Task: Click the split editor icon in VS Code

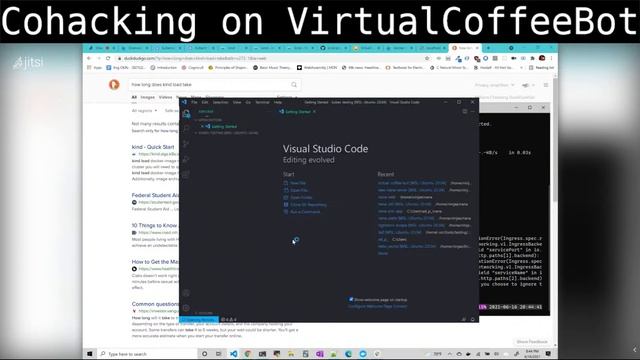Action: tap(464, 111)
